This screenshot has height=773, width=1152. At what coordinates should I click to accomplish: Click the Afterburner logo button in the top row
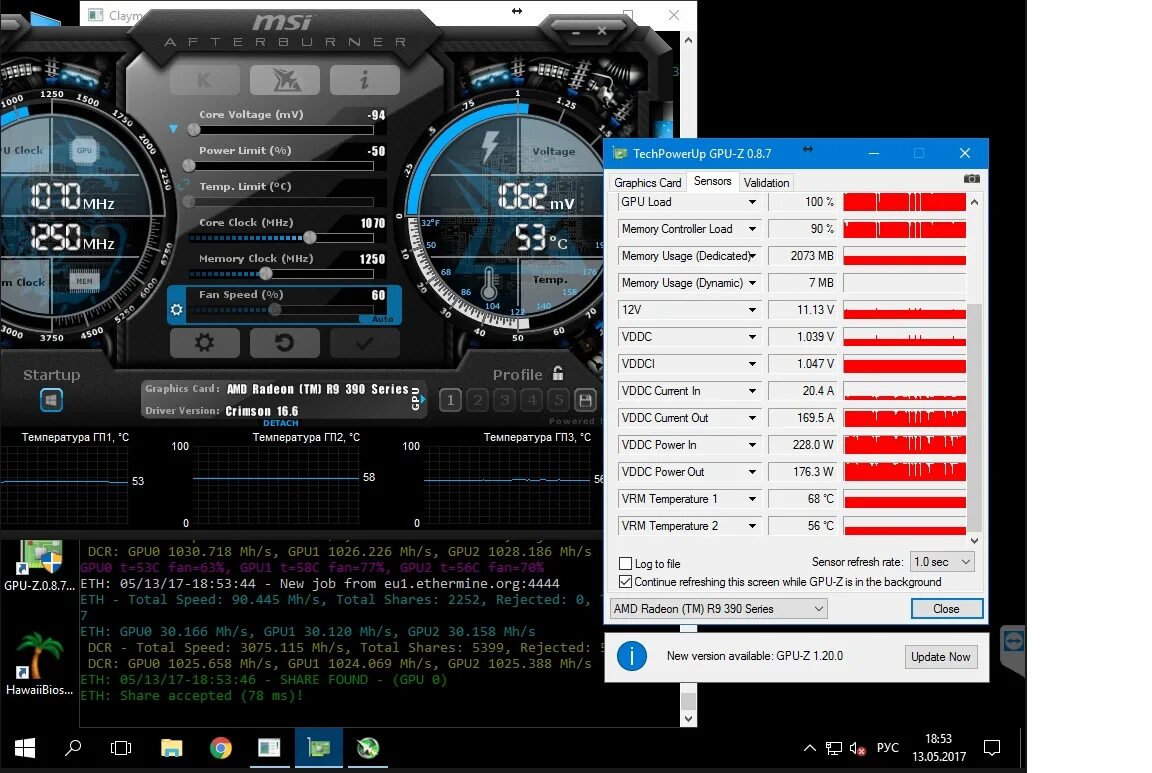[284, 79]
